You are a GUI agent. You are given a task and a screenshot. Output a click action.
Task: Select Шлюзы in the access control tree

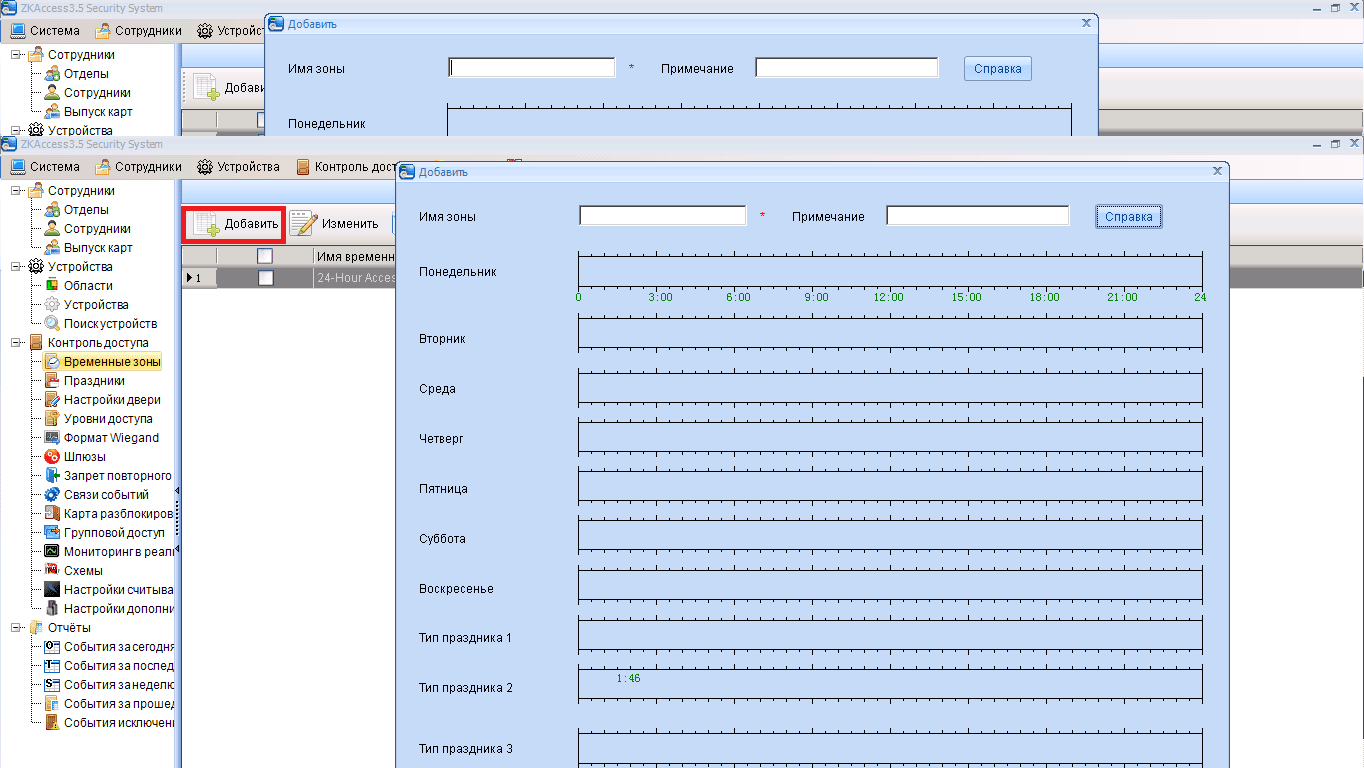[84, 457]
